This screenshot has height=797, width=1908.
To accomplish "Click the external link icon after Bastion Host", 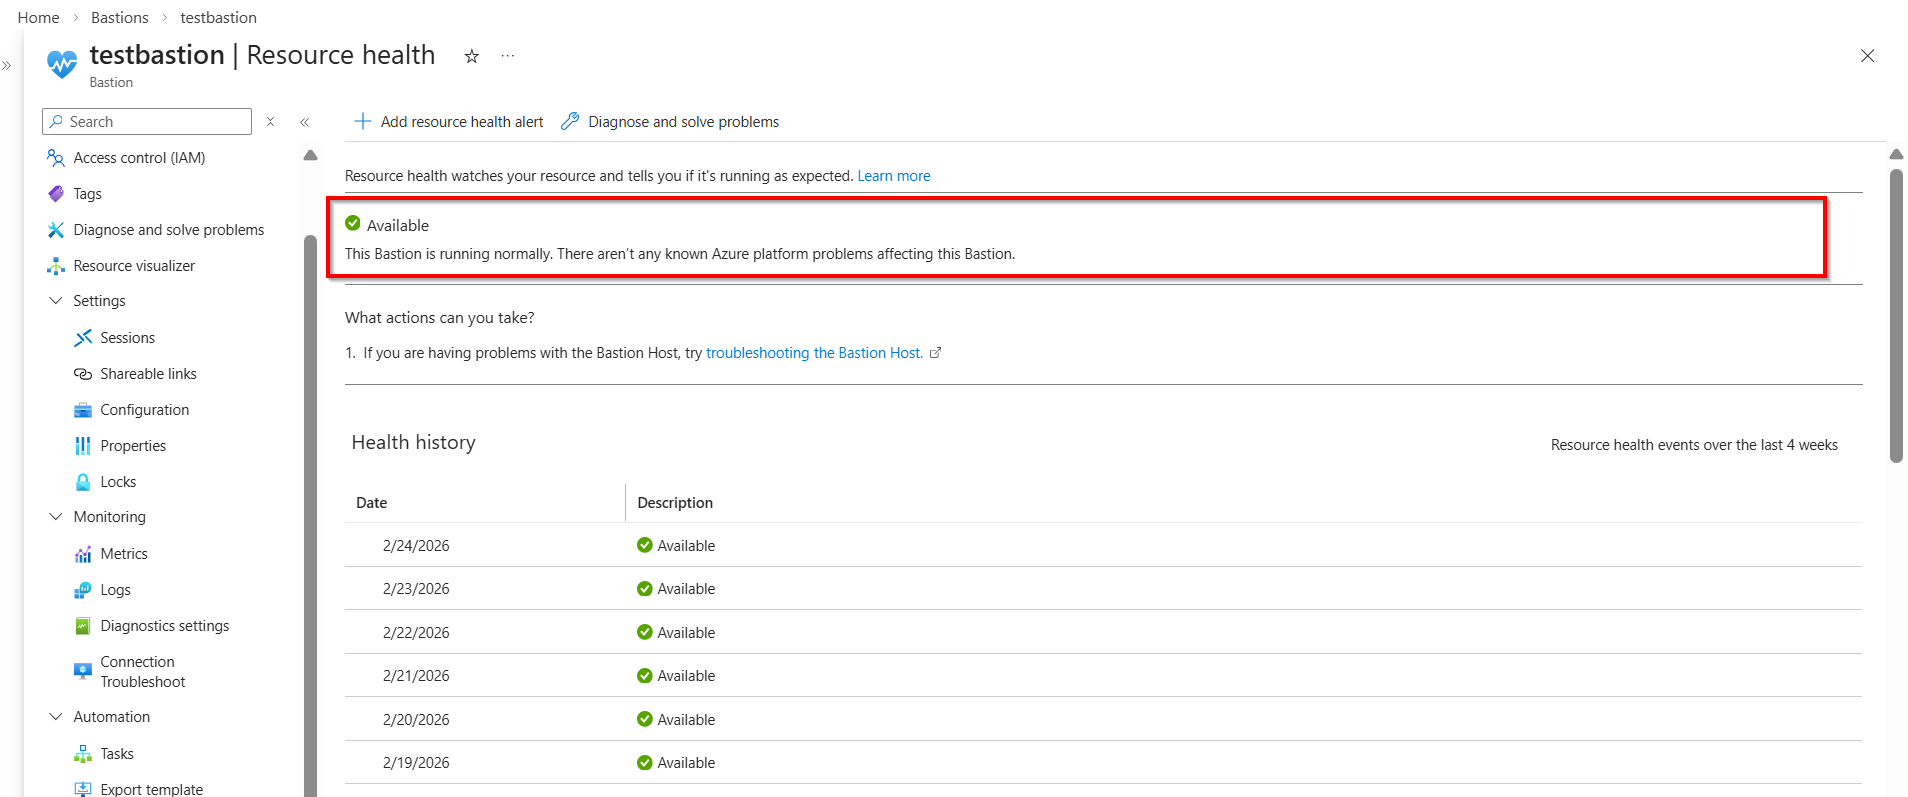I will point(936,353).
